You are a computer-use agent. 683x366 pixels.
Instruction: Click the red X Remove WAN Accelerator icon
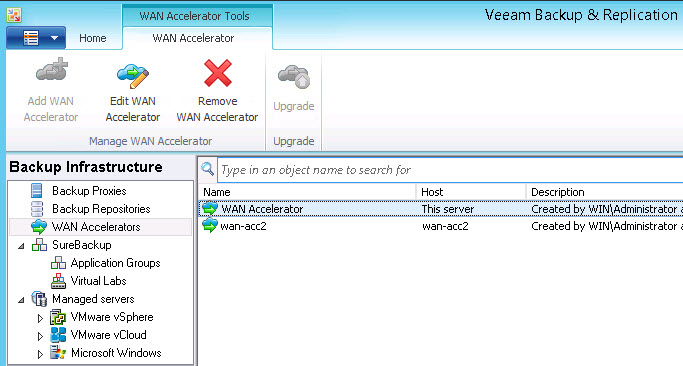217,73
